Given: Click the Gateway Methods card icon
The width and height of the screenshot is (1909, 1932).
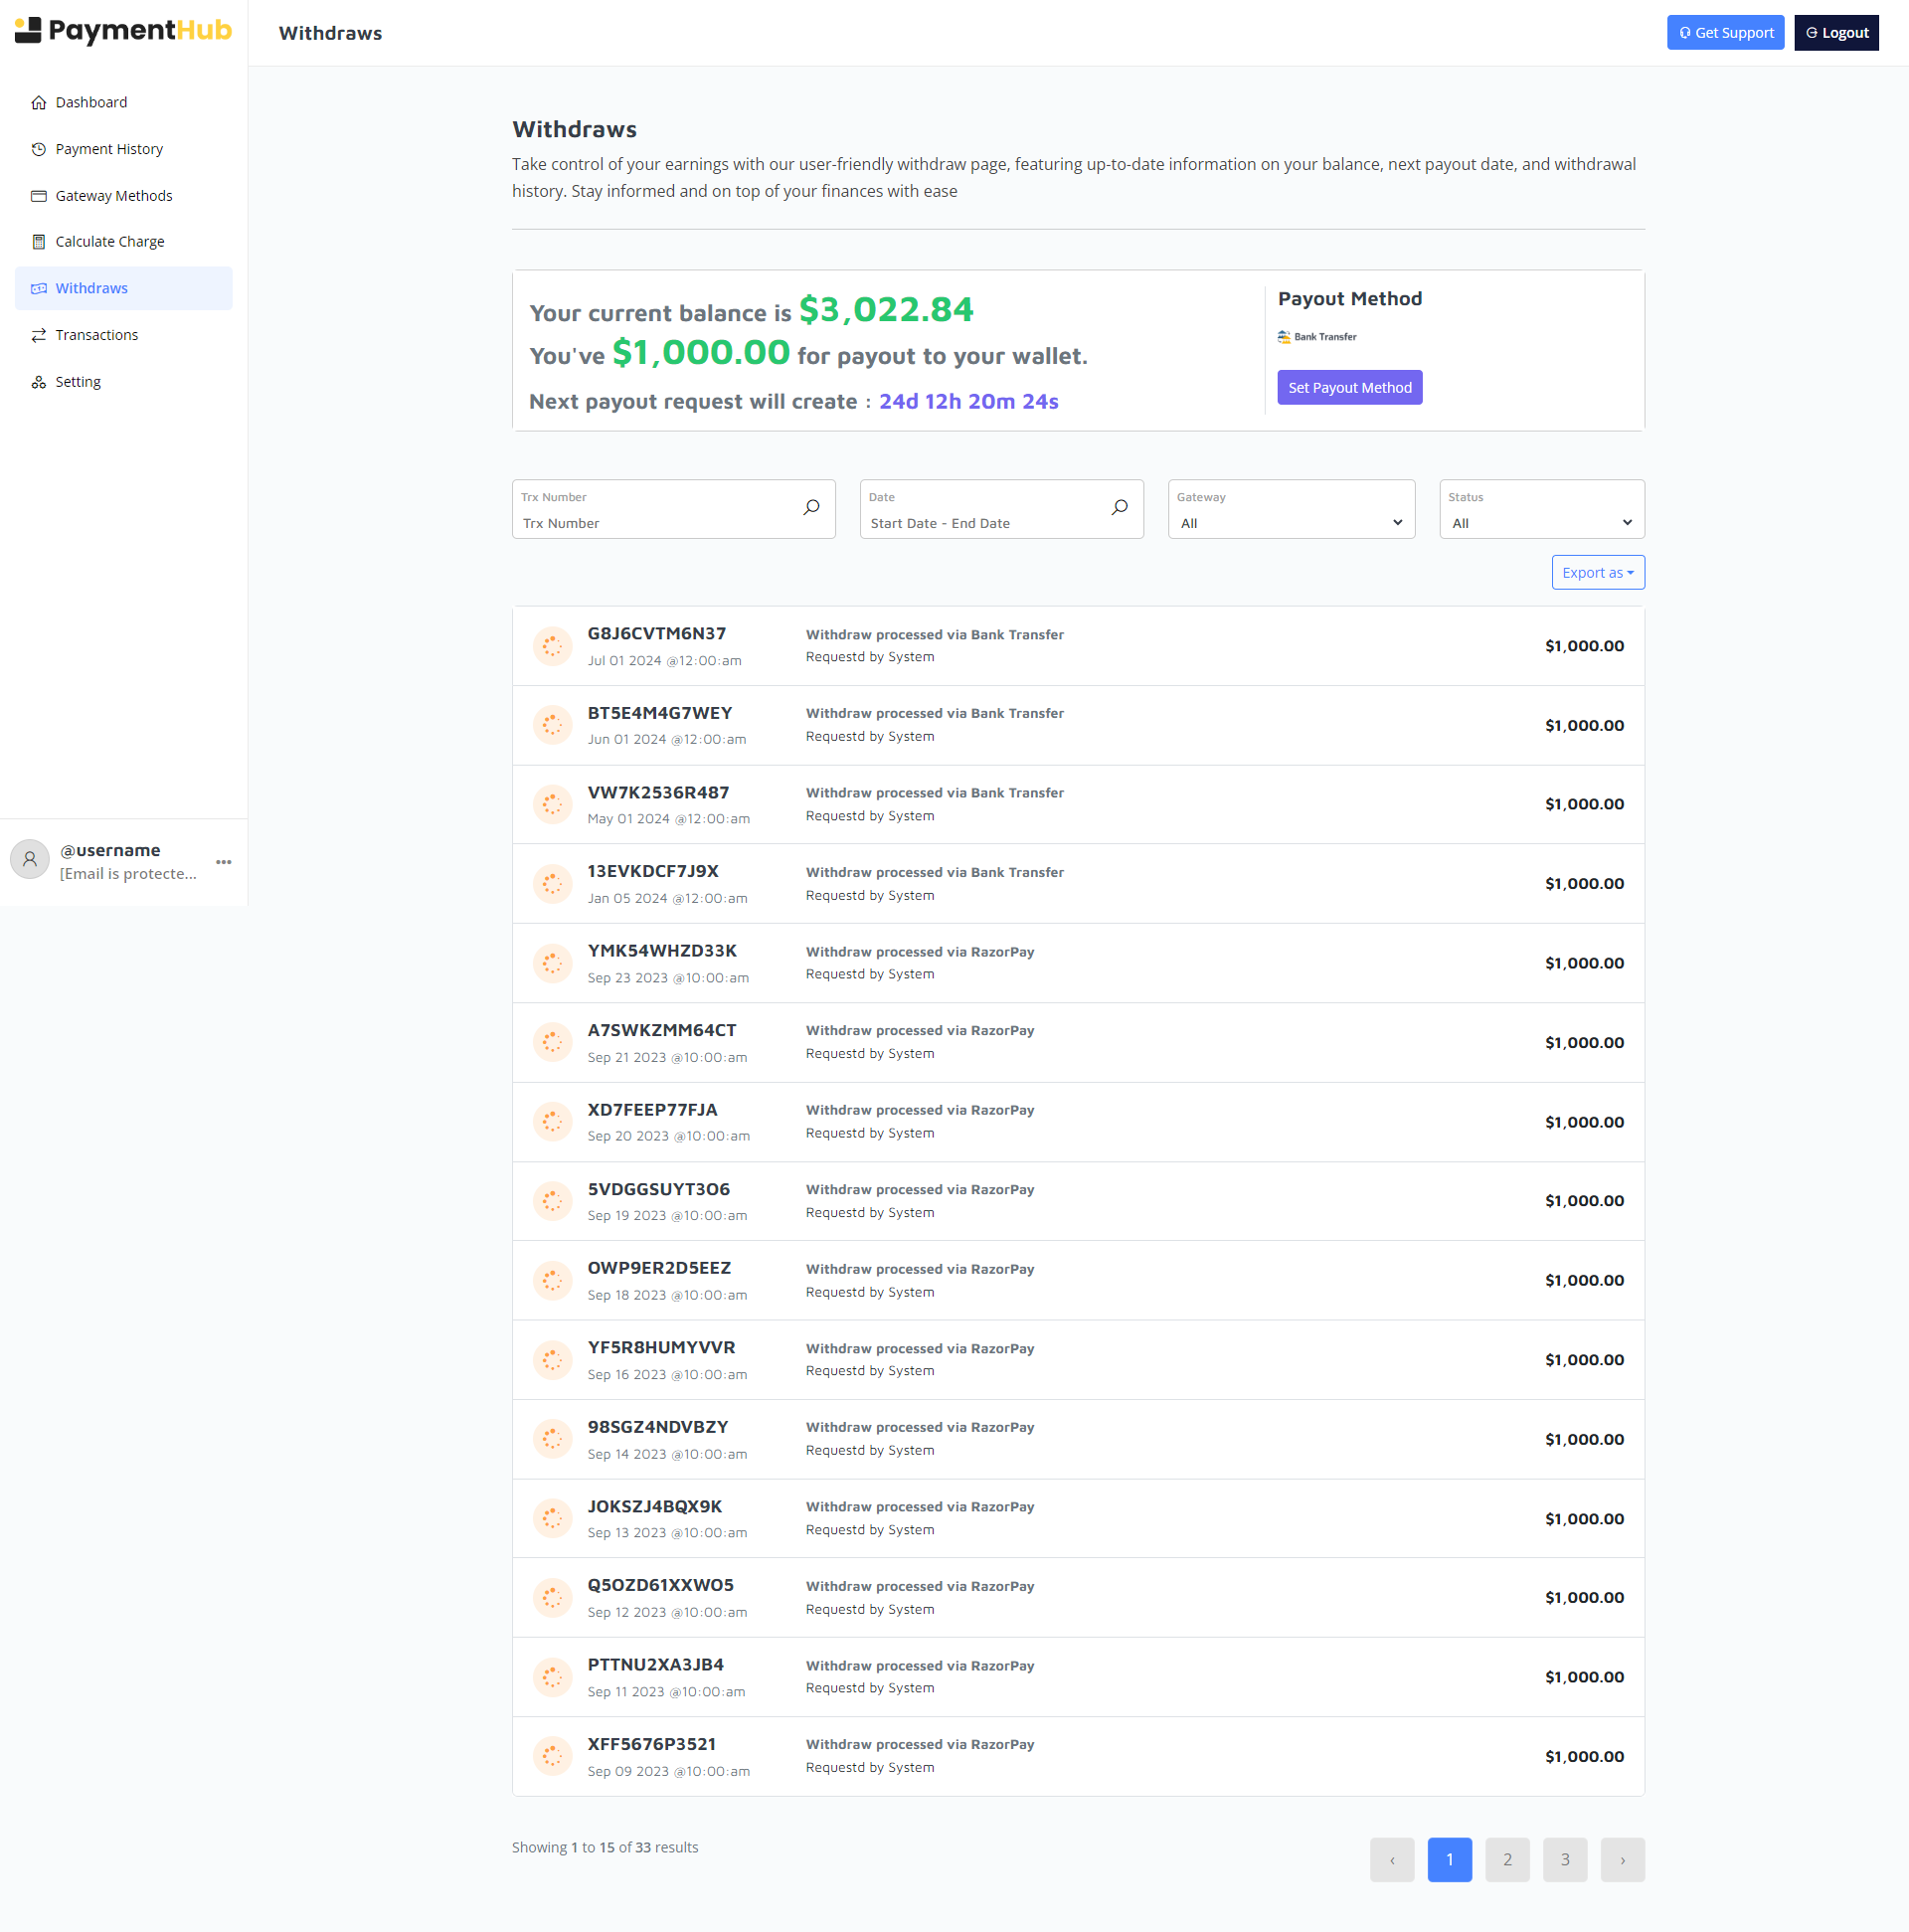Looking at the screenshot, I should pyautogui.click(x=39, y=196).
